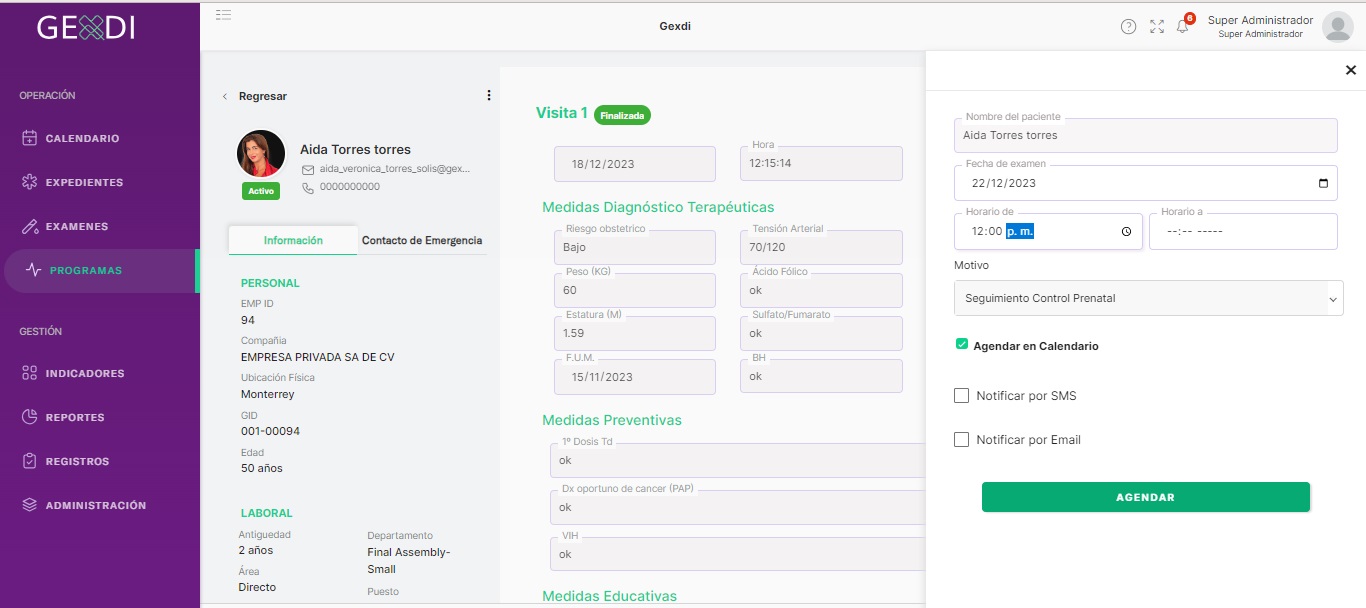
Task: Open the Super Administrador avatar
Action: pyautogui.click(x=1338, y=27)
